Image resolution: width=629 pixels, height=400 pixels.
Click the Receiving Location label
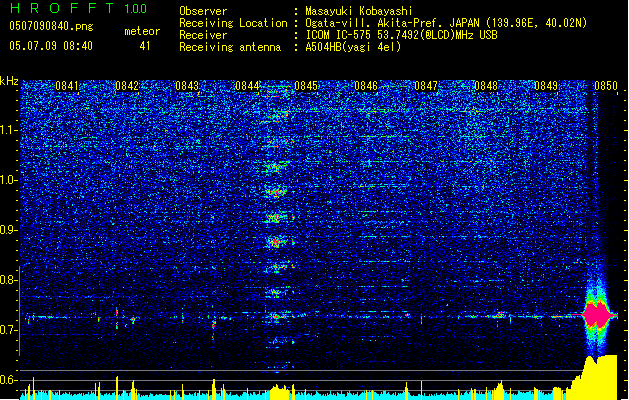(x=233, y=23)
